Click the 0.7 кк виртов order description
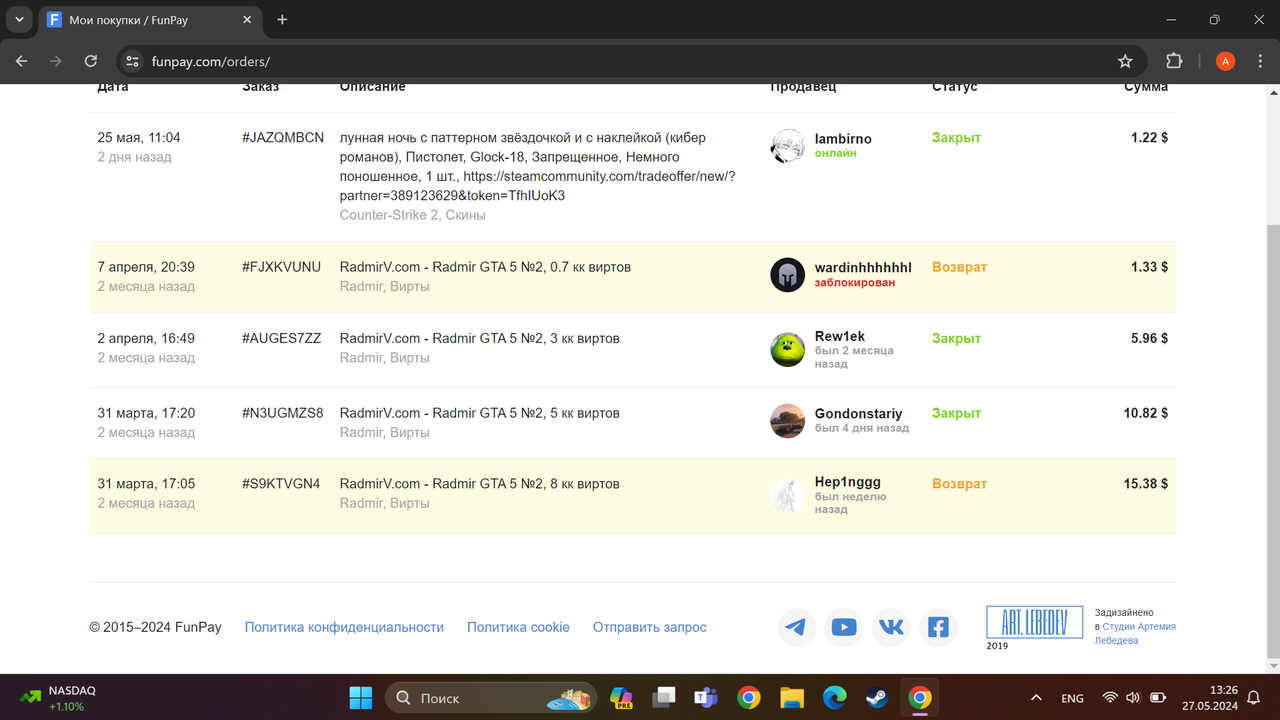Image resolution: width=1280 pixels, height=720 pixels. pos(485,267)
